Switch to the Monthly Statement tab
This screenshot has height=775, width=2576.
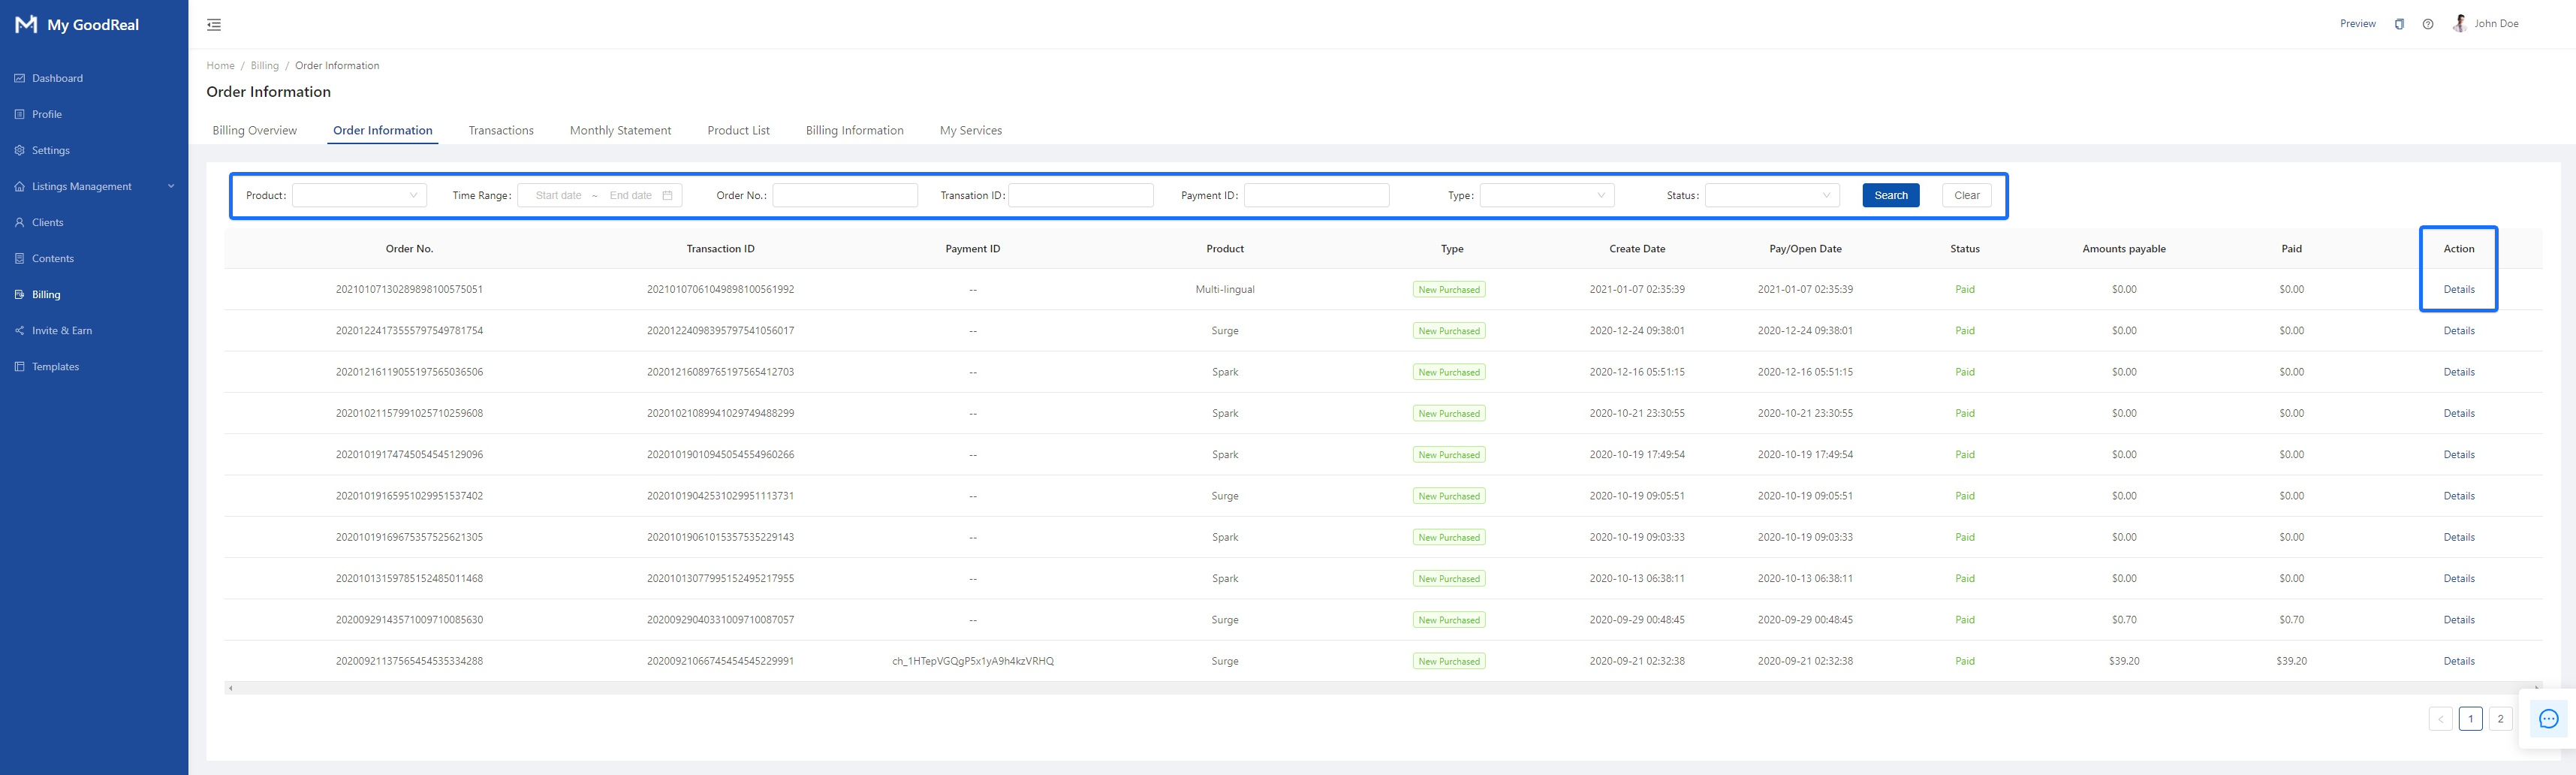pos(620,130)
